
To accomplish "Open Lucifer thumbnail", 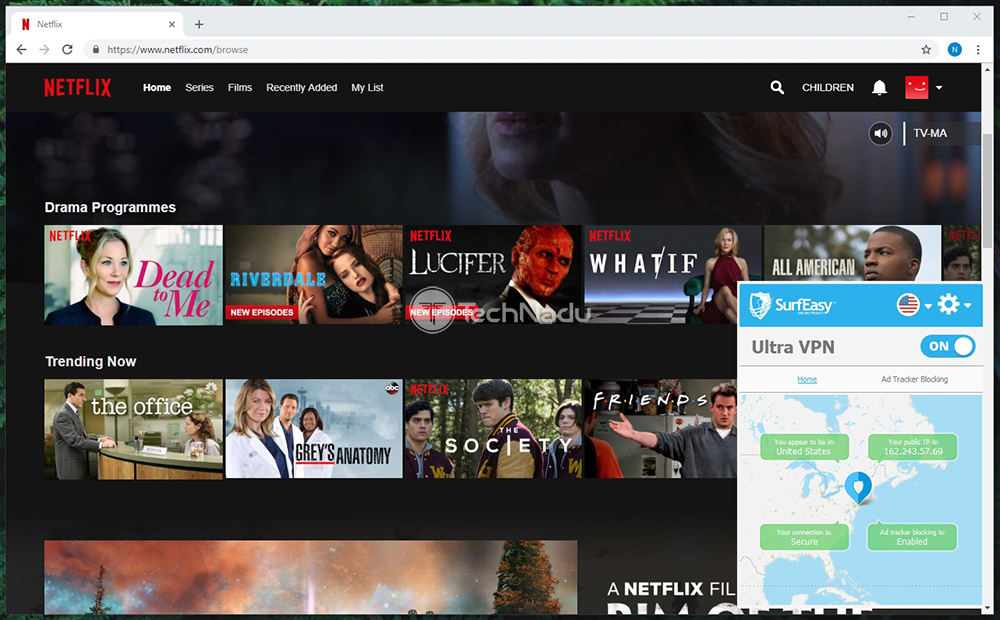I will 493,275.
